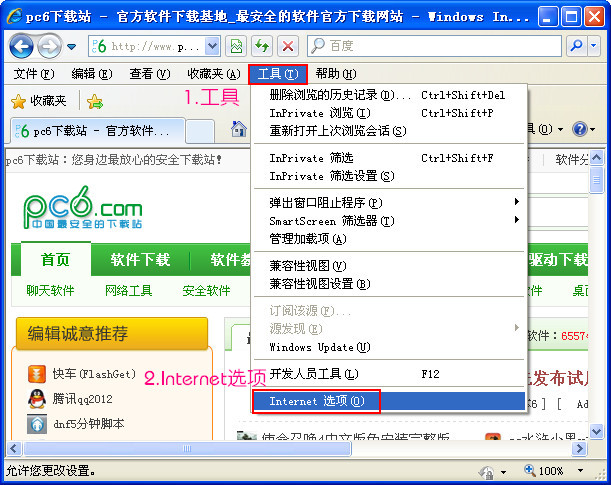Click the magnifier Search button
The width and height of the screenshot is (611, 485).
tap(577, 46)
